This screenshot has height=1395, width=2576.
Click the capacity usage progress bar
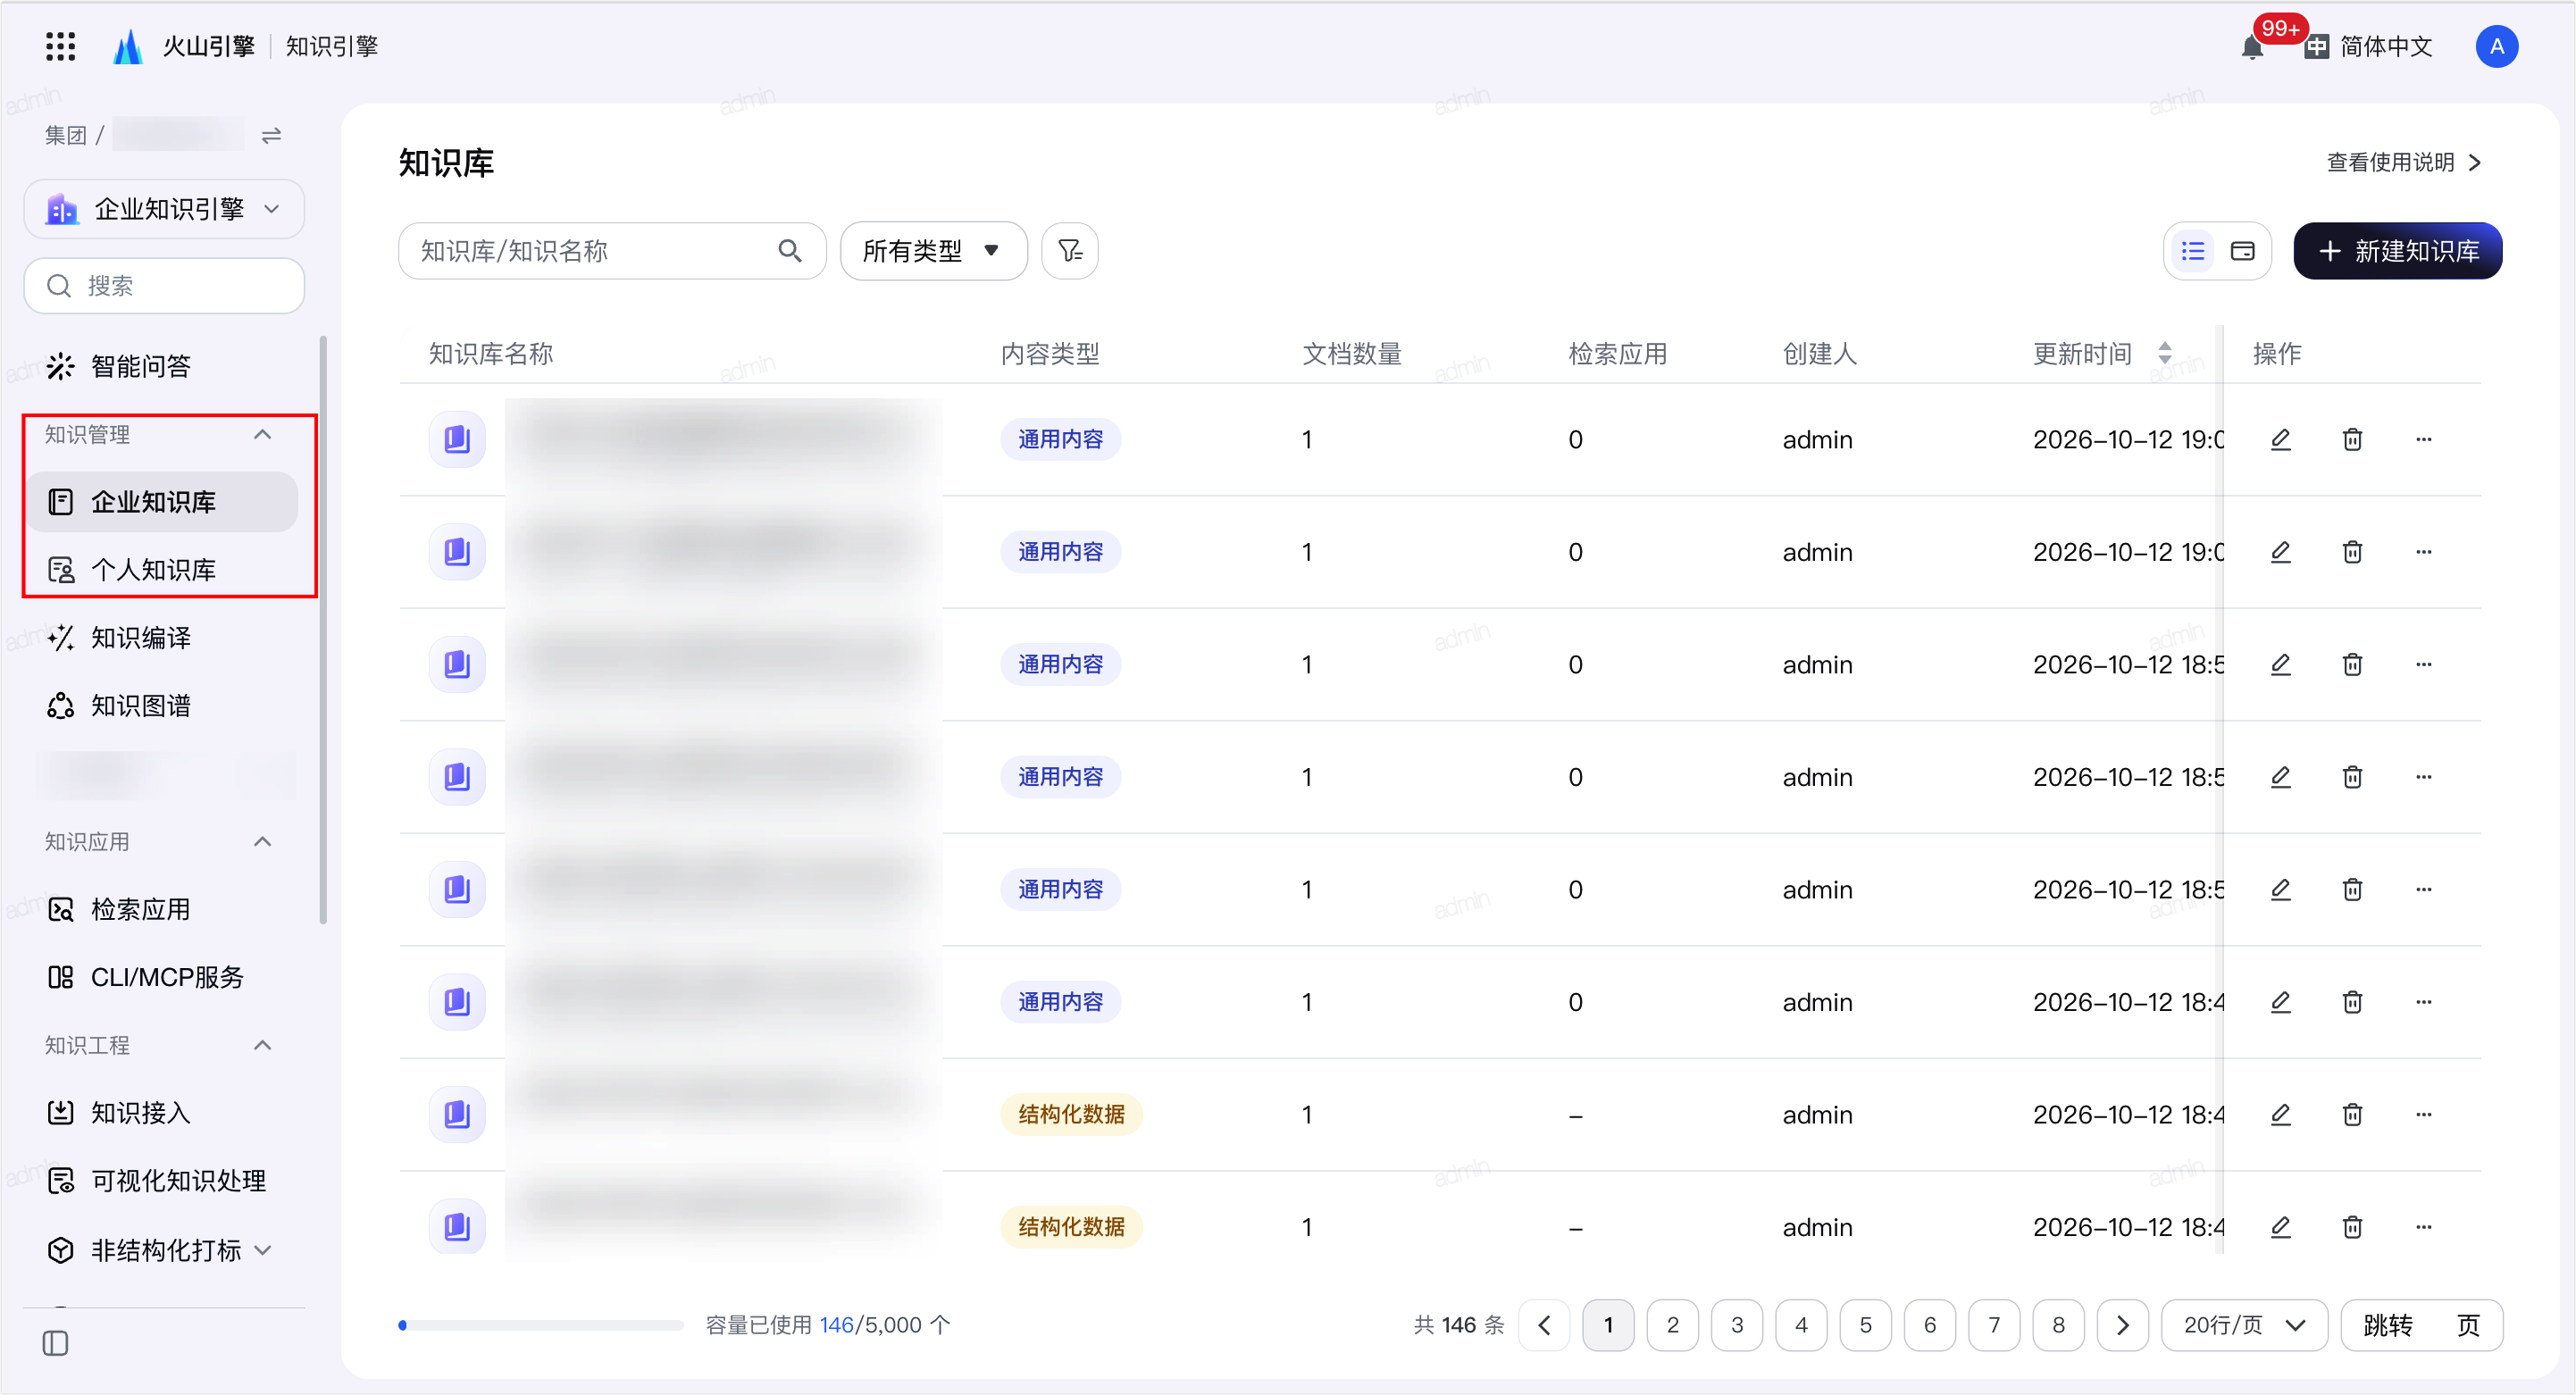(541, 1325)
